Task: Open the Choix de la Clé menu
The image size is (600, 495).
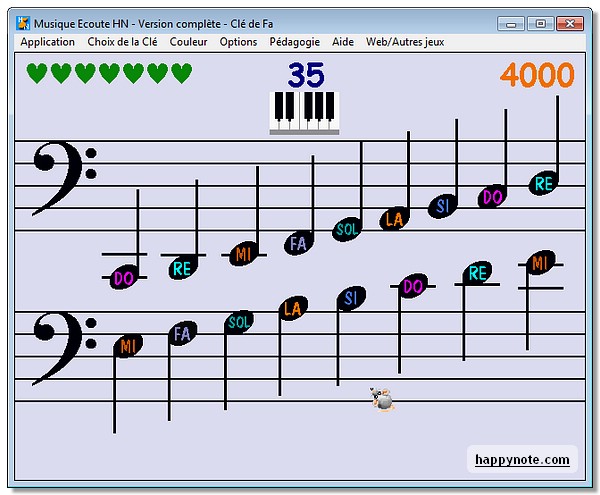Action: [x=122, y=42]
